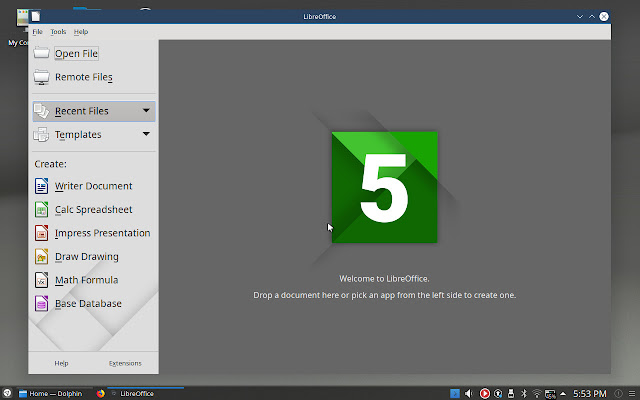Click the Remote Files icon

click(x=41, y=77)
